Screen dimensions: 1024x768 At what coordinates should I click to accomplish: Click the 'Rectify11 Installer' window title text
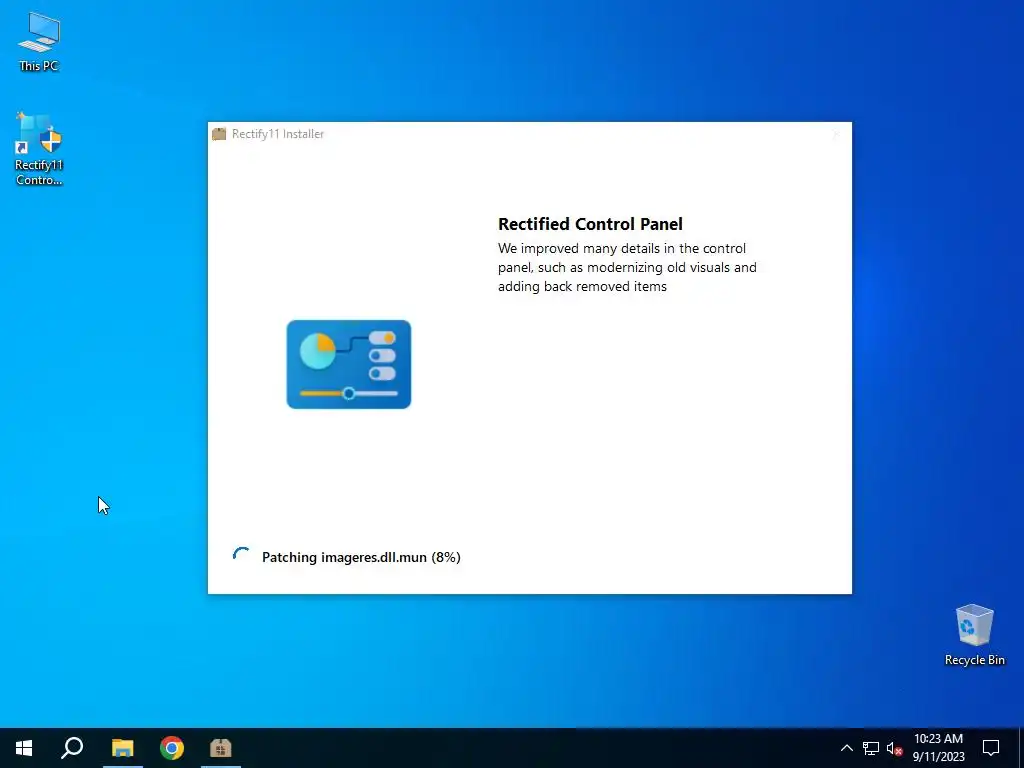tap(278, 134)
